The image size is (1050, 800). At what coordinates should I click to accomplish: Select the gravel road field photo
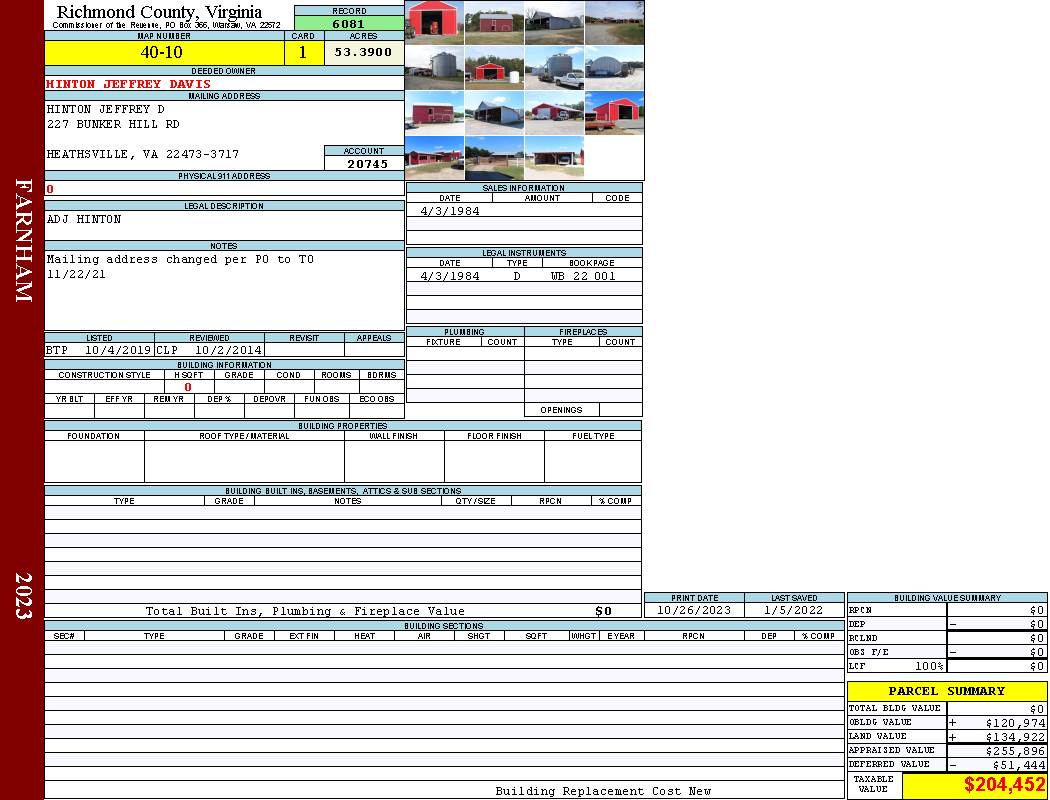(614, 23)
